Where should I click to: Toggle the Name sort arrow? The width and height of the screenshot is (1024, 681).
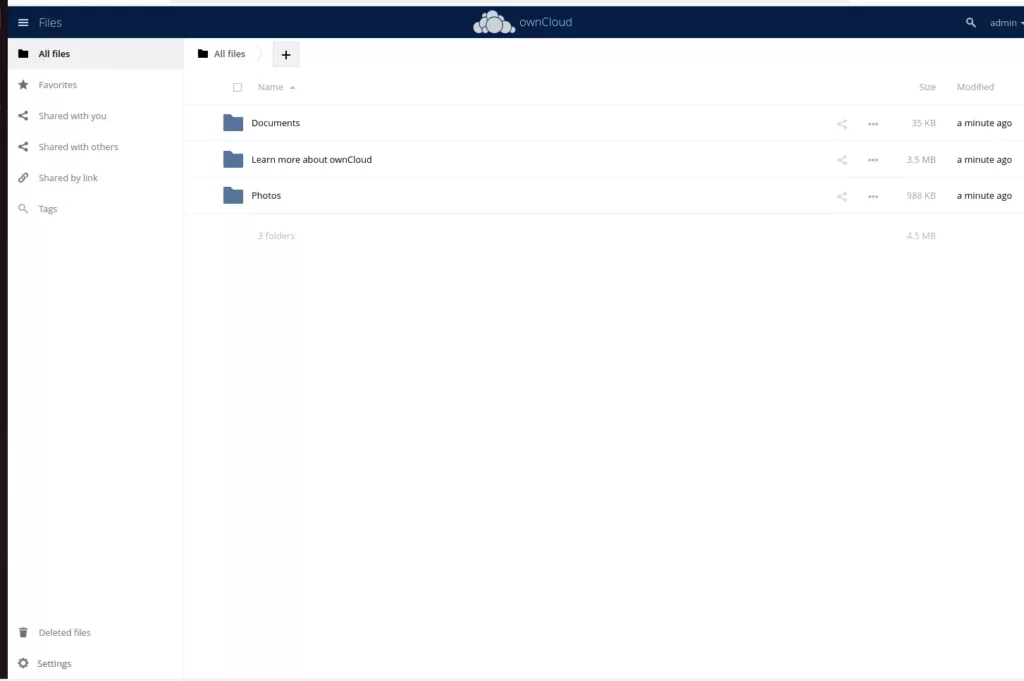pos(293,87)
